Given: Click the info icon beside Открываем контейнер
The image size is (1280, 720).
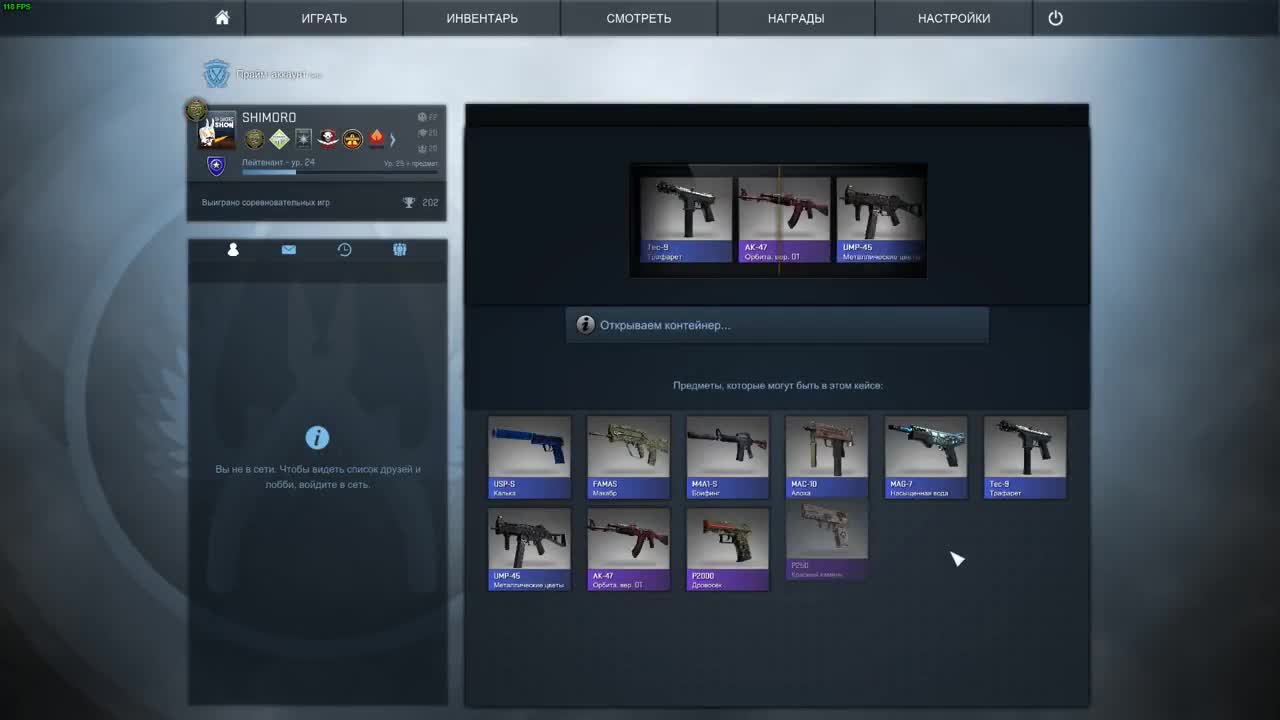Looking at the screenshot, I should pyautogui.click(x=586, y=325).
